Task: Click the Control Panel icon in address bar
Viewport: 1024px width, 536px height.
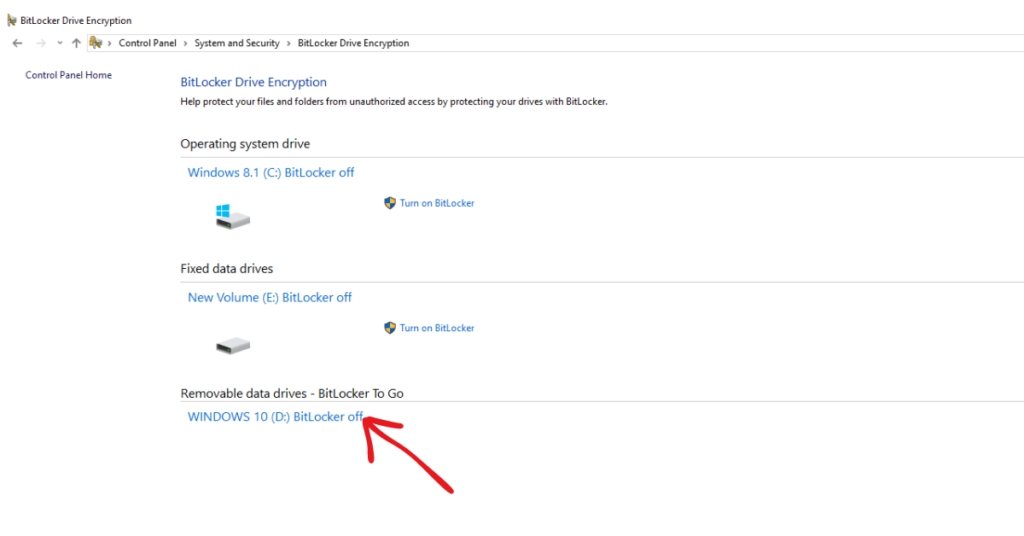Action: [x=96, y=43]
